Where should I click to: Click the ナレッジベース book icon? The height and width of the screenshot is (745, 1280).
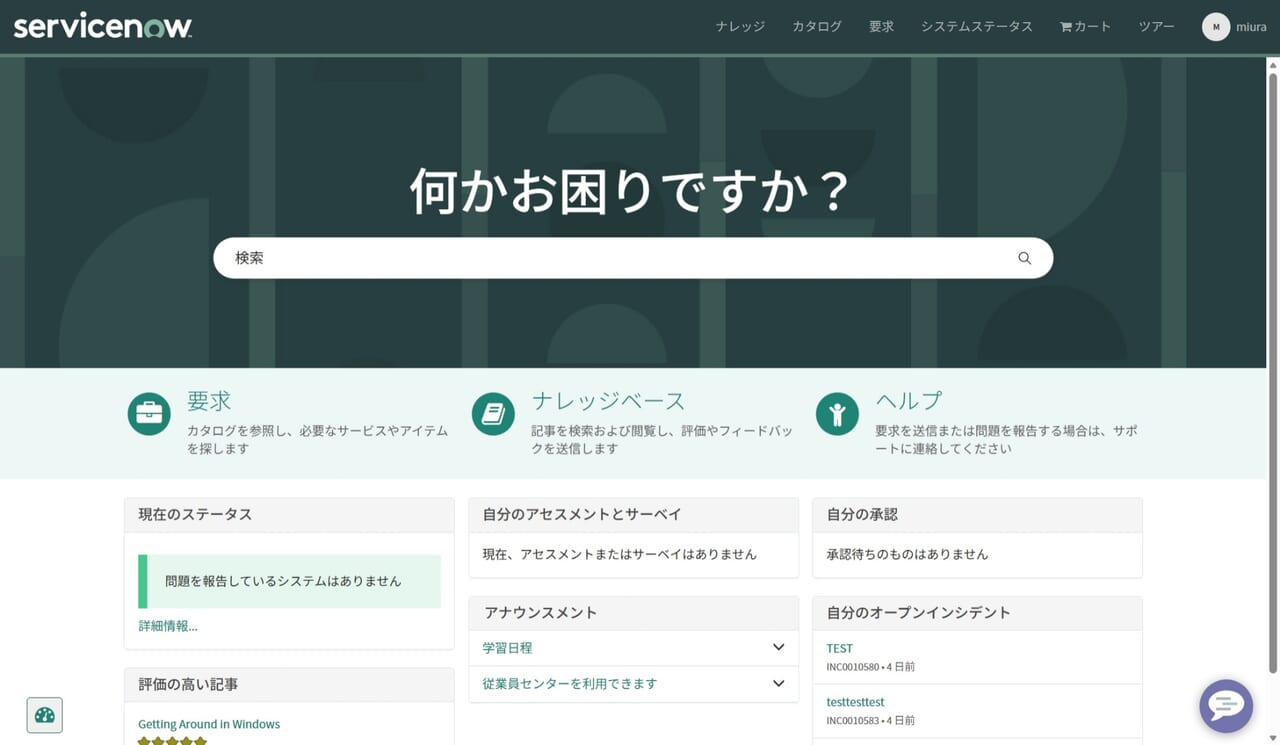pyautogui.click(x=493, y=414)
